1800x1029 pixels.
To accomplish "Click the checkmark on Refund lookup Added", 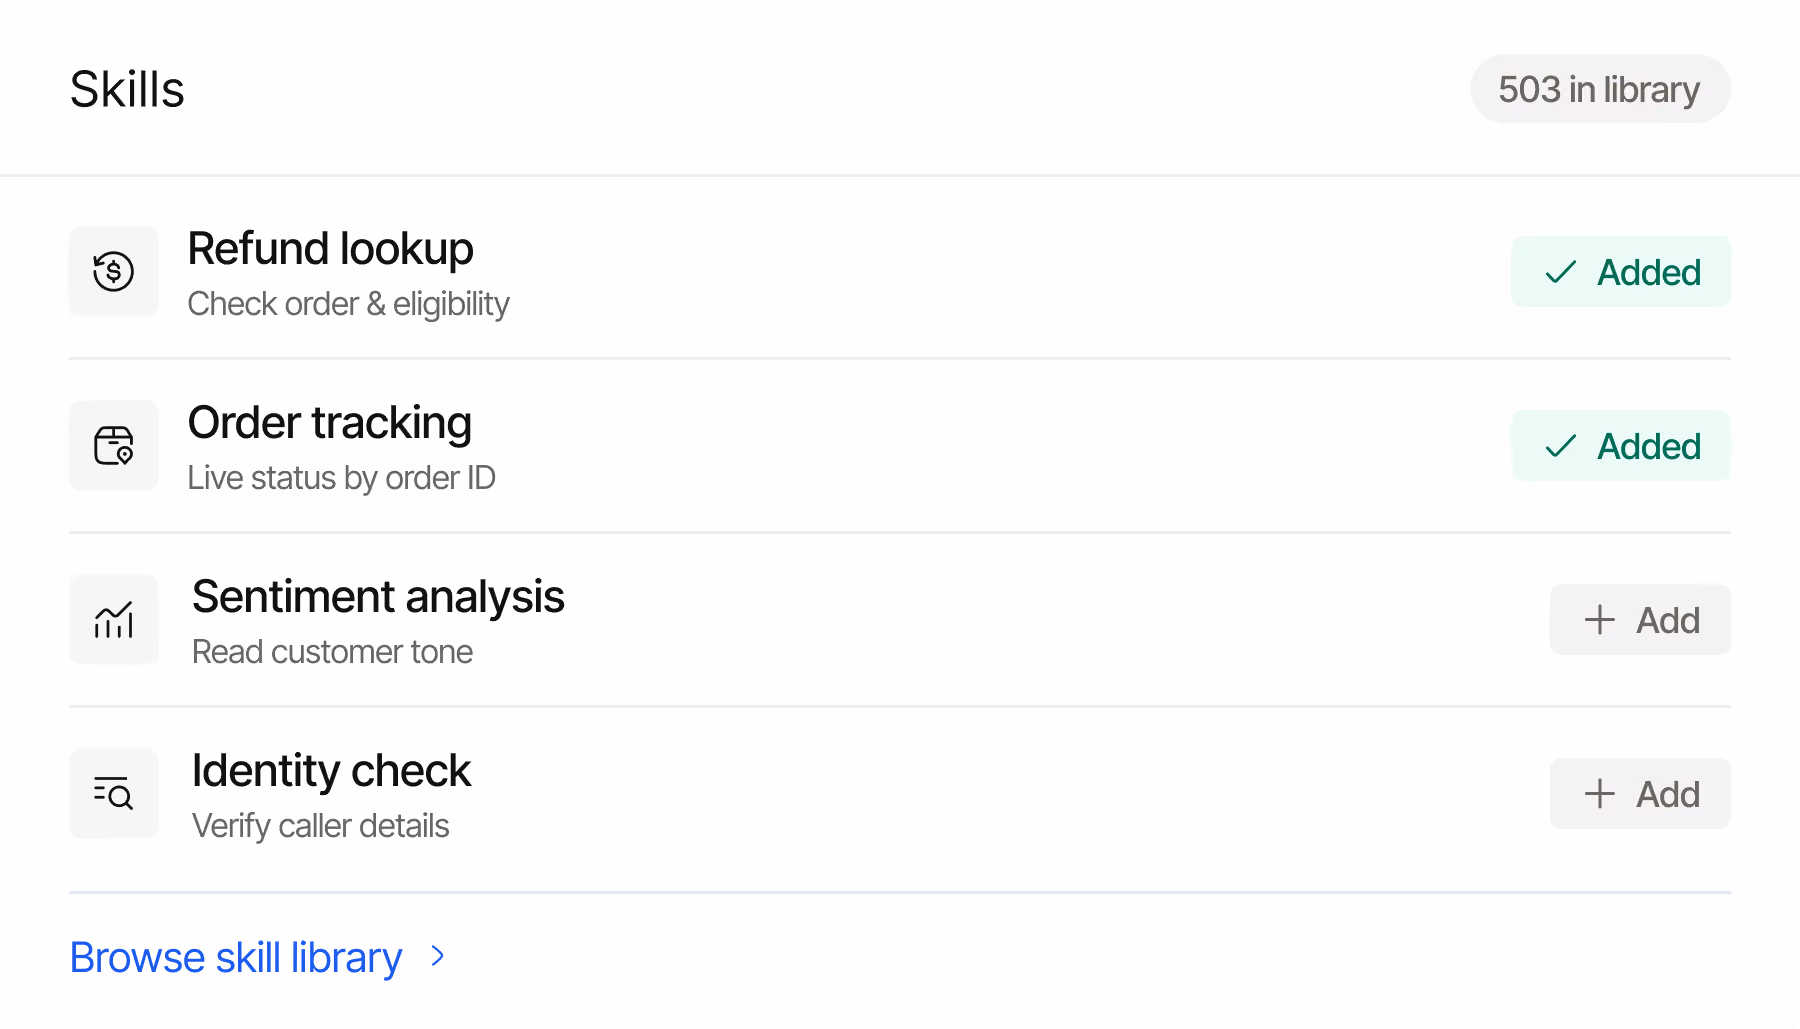I will click(x=1560, y=272).
